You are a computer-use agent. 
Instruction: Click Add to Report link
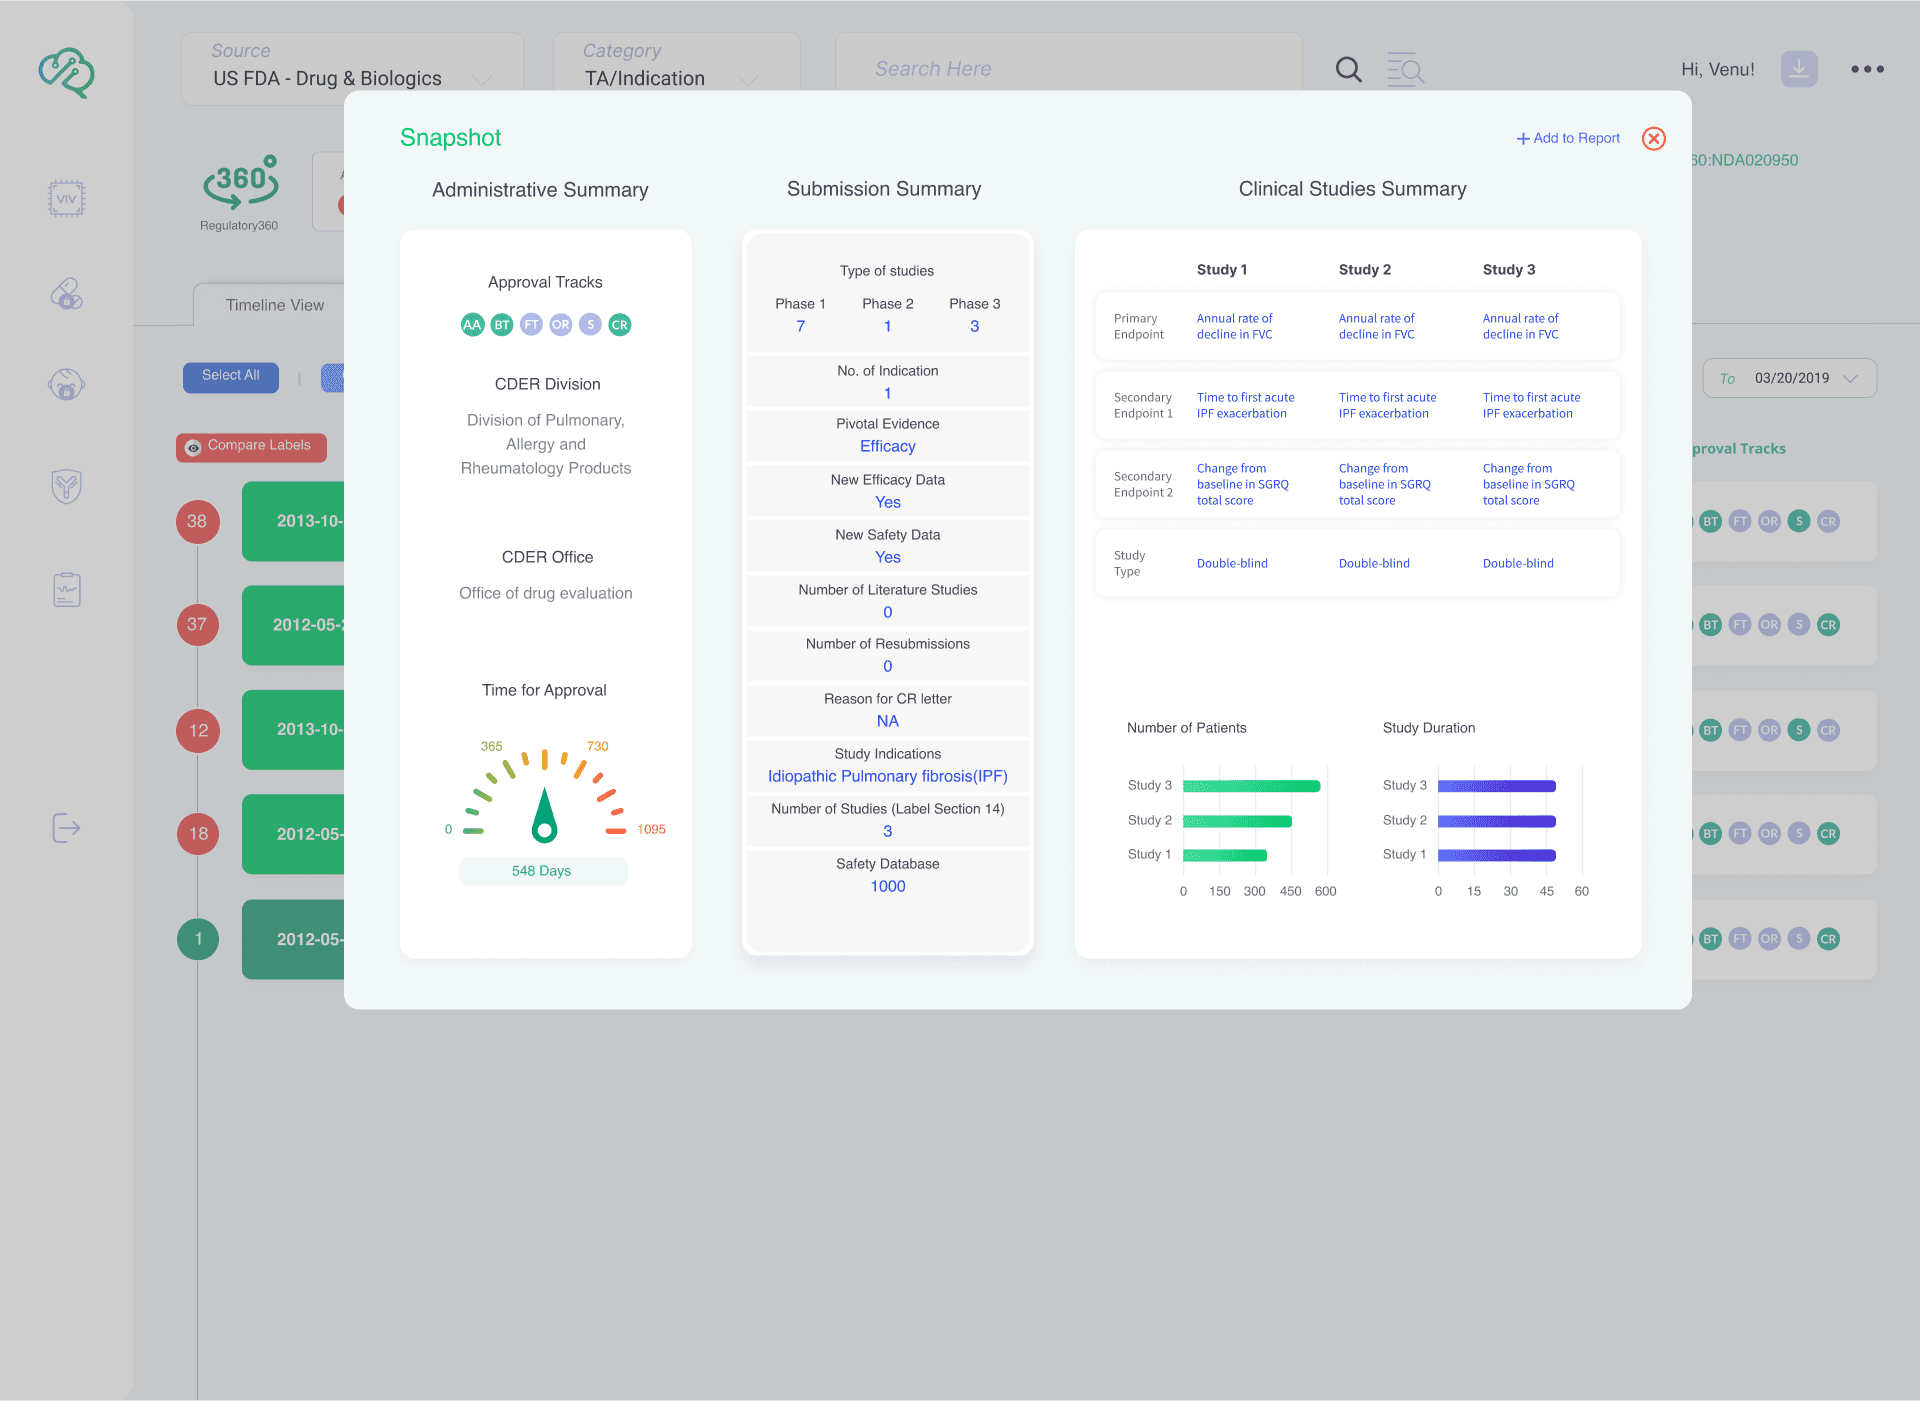1568,138
